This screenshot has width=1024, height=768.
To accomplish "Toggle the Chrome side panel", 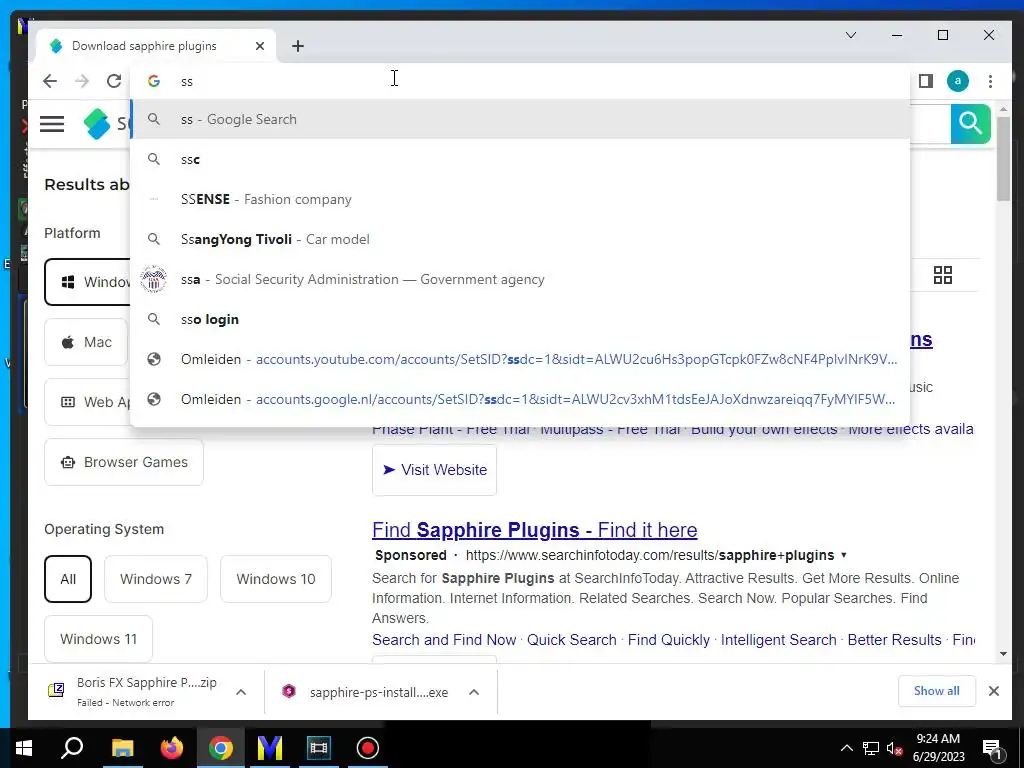I will [x=925, y=81].
